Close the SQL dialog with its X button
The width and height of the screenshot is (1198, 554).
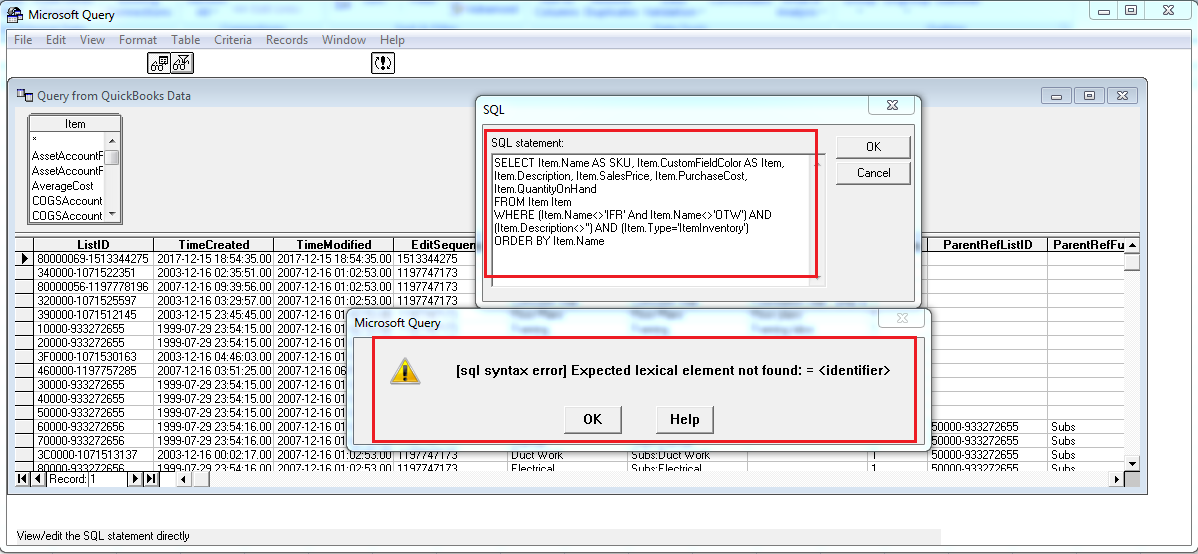tap(894, 107)
